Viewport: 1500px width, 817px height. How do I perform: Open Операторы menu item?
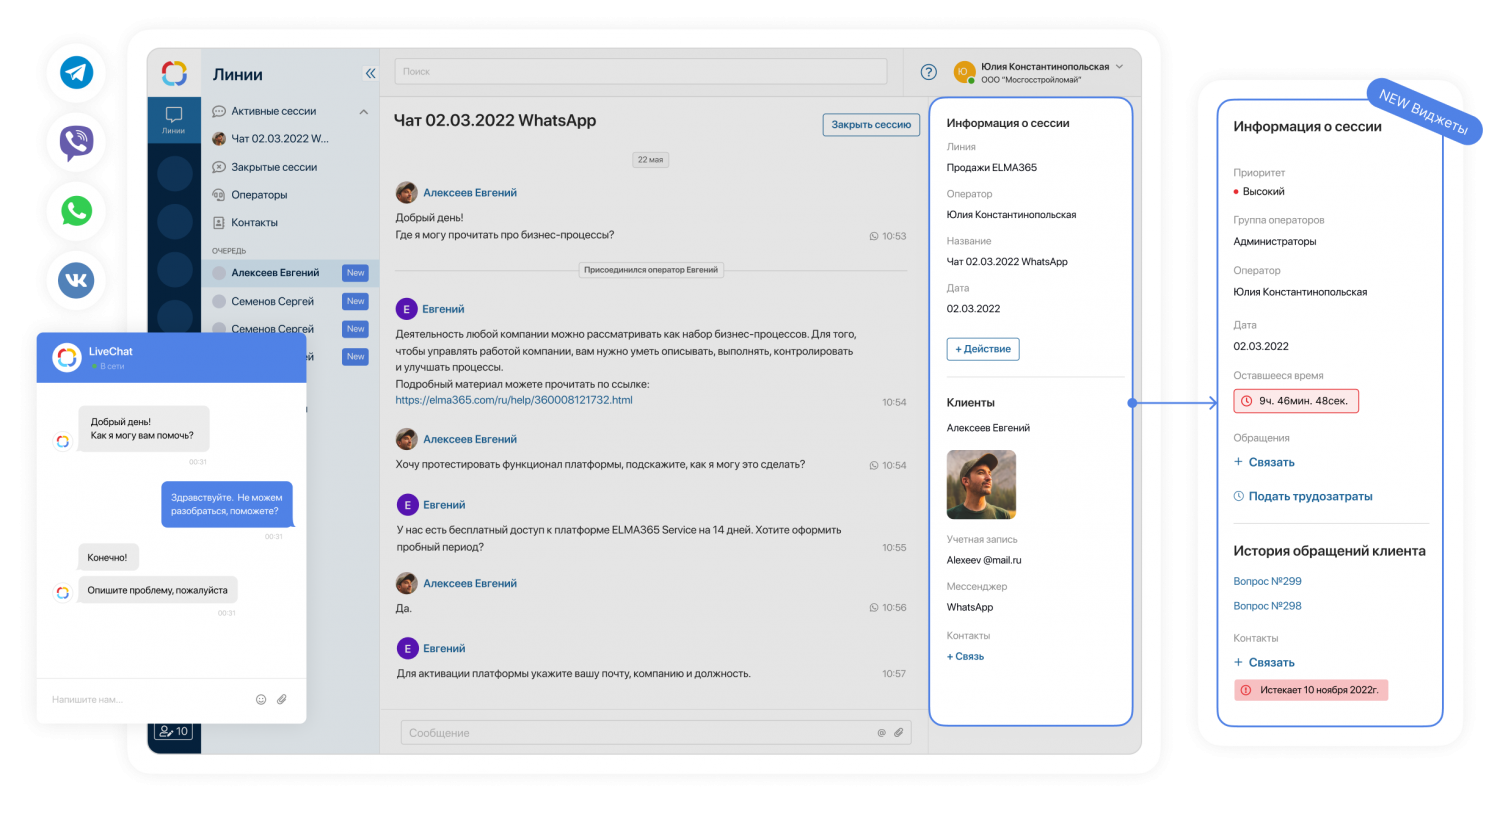pos(259,195)
